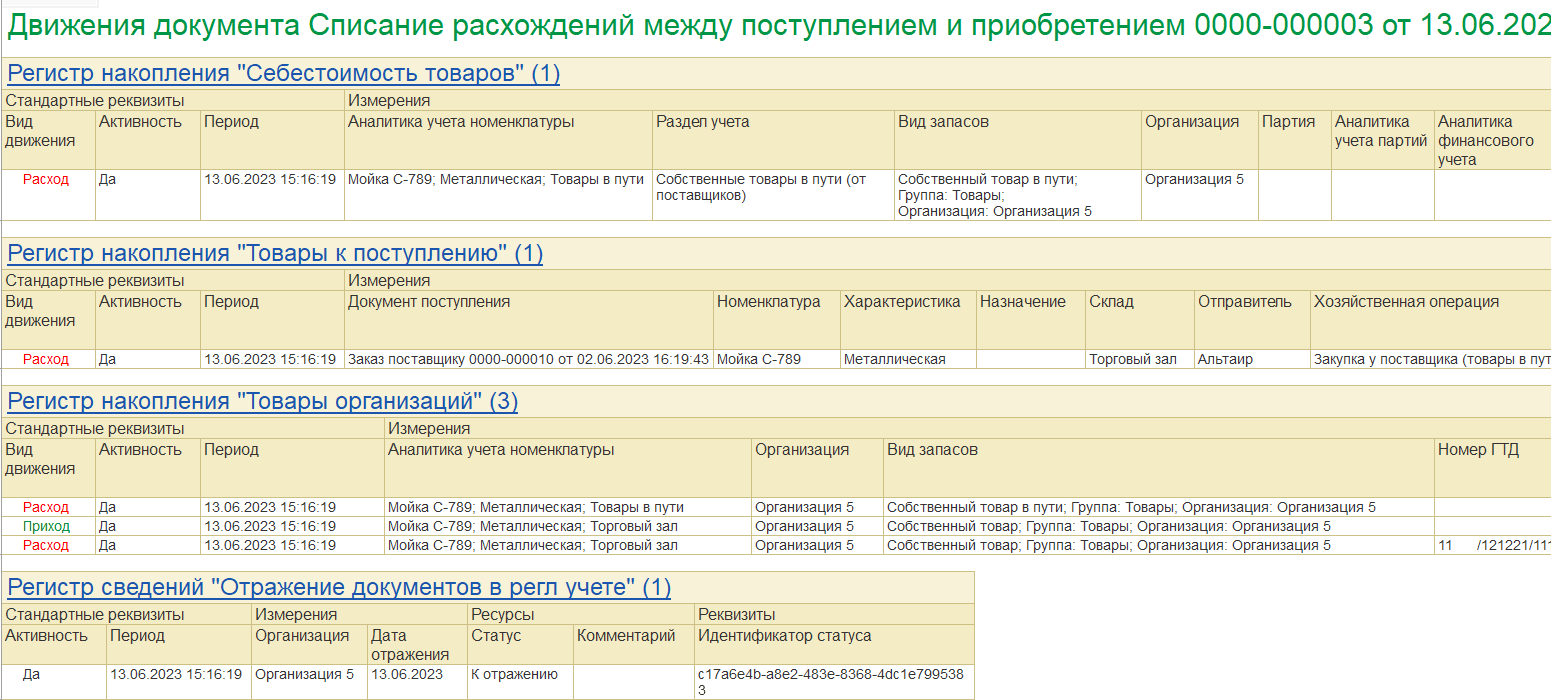The width and height of the screenshot is (1551, 700).
Task: Select the "Номенклатура" column header
Action: tap(777, 319)
